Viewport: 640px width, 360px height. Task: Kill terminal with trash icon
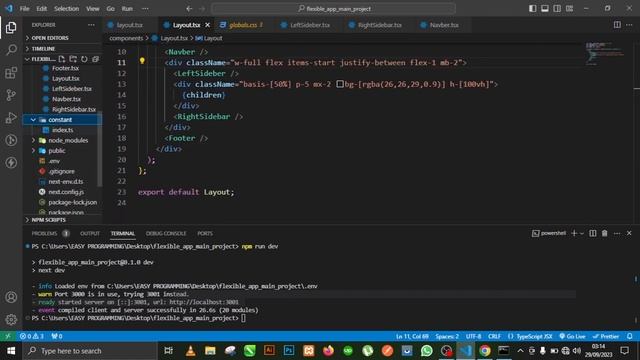[604, 233]
